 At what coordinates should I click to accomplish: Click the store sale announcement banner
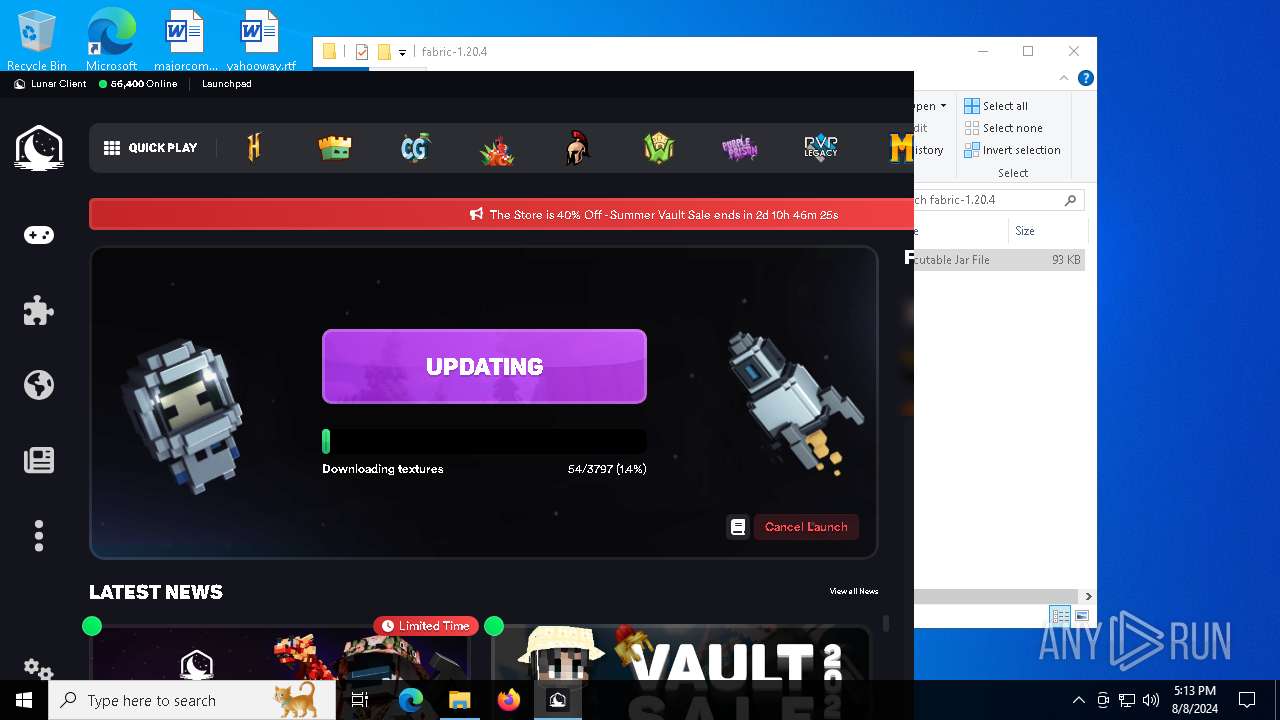click(501, 214)
